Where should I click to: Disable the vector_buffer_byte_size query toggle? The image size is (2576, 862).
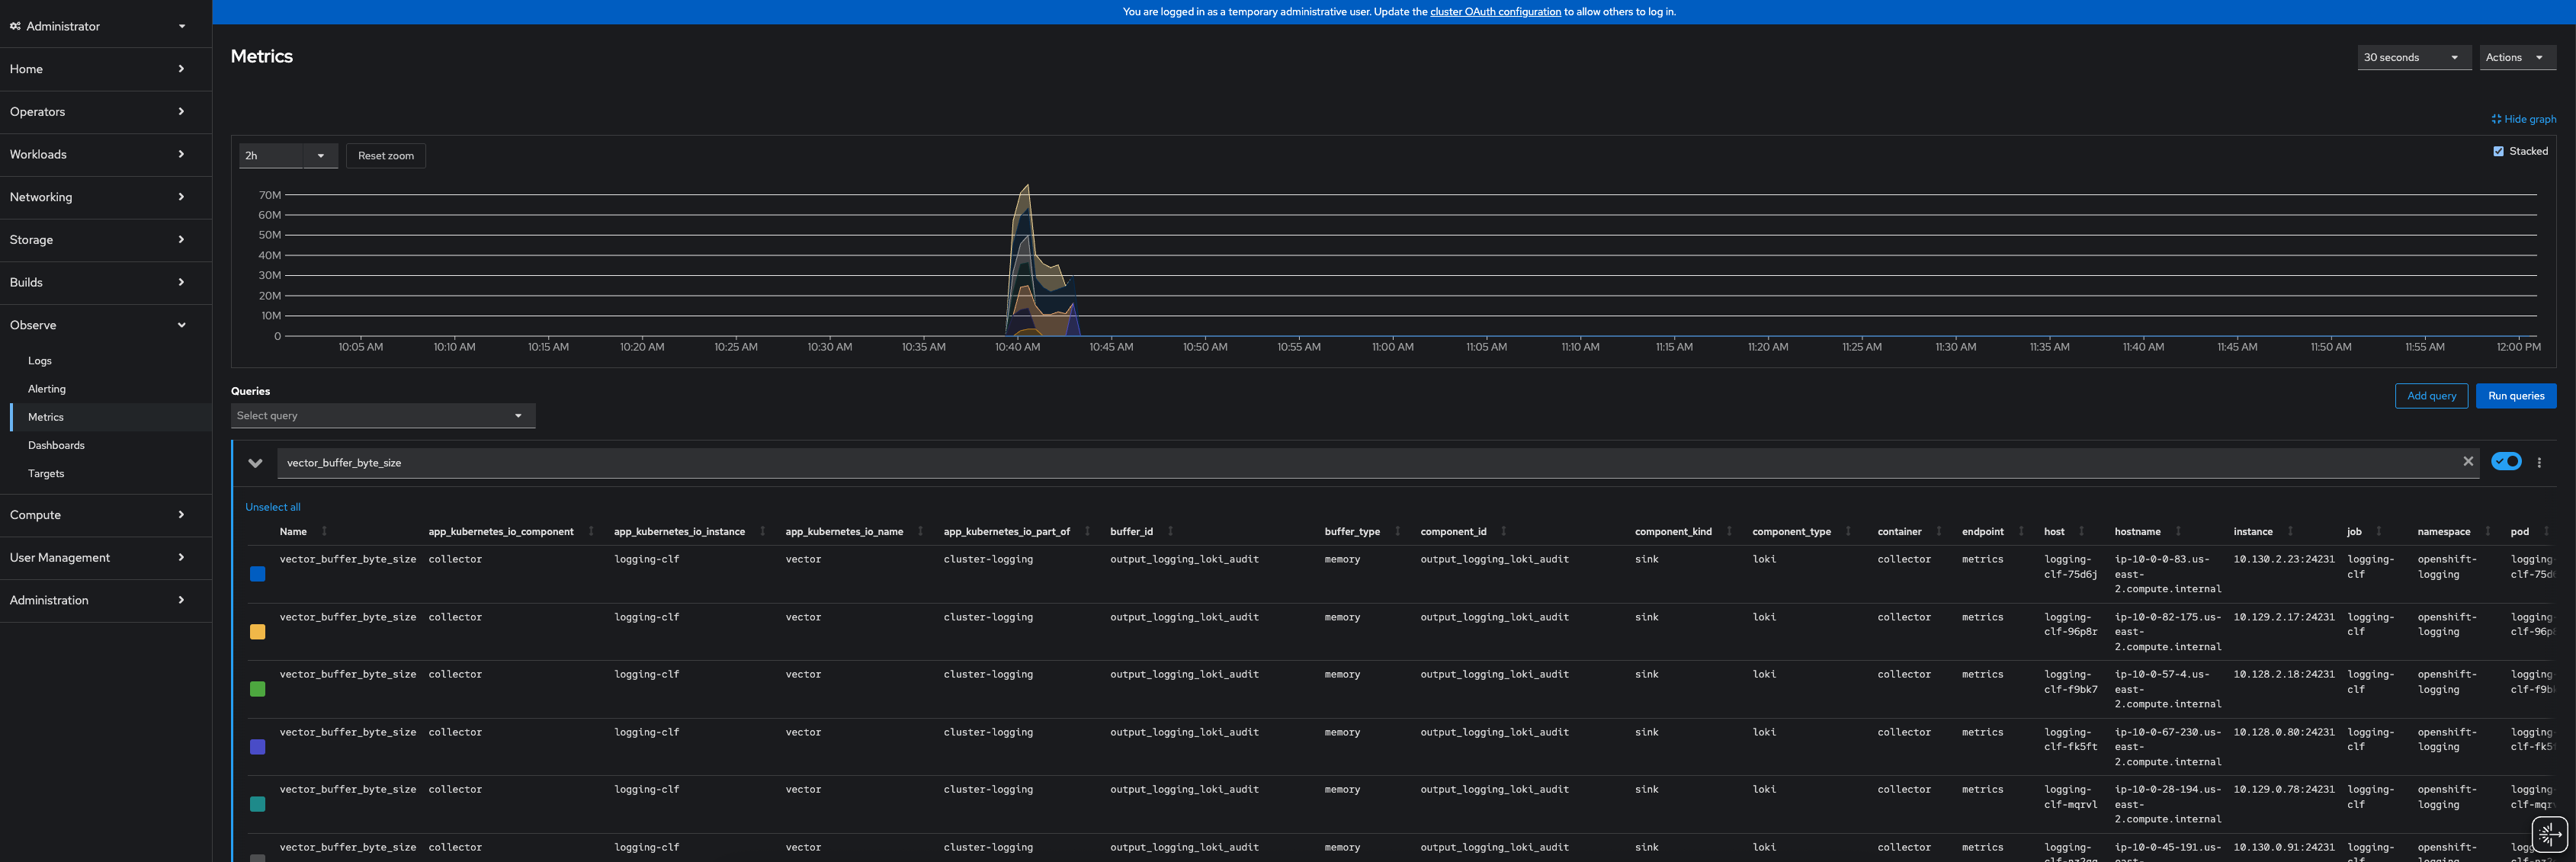pyautogui.click(x=2506, y=461)
